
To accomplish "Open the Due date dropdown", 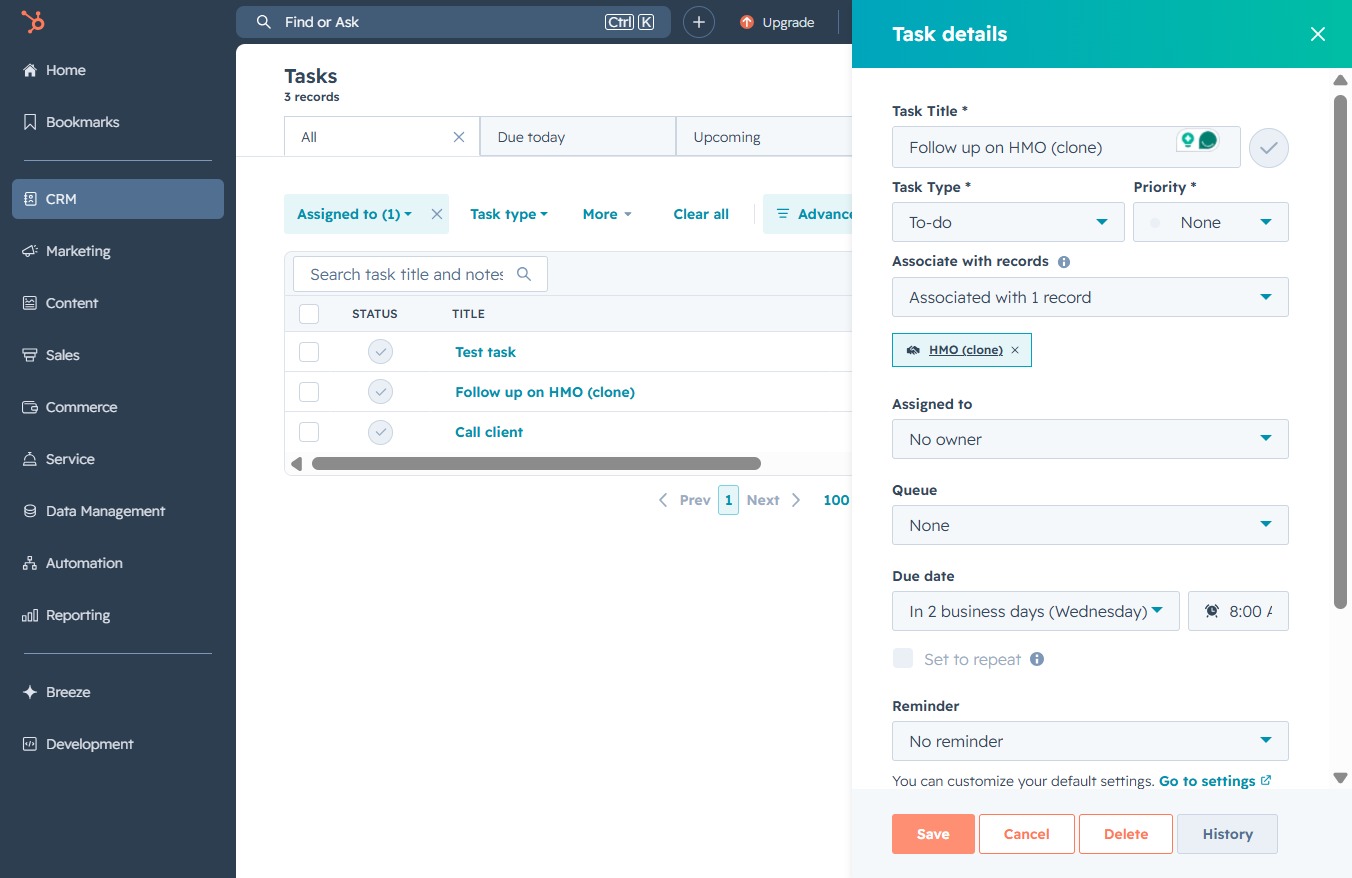I will pos(1036,611).
